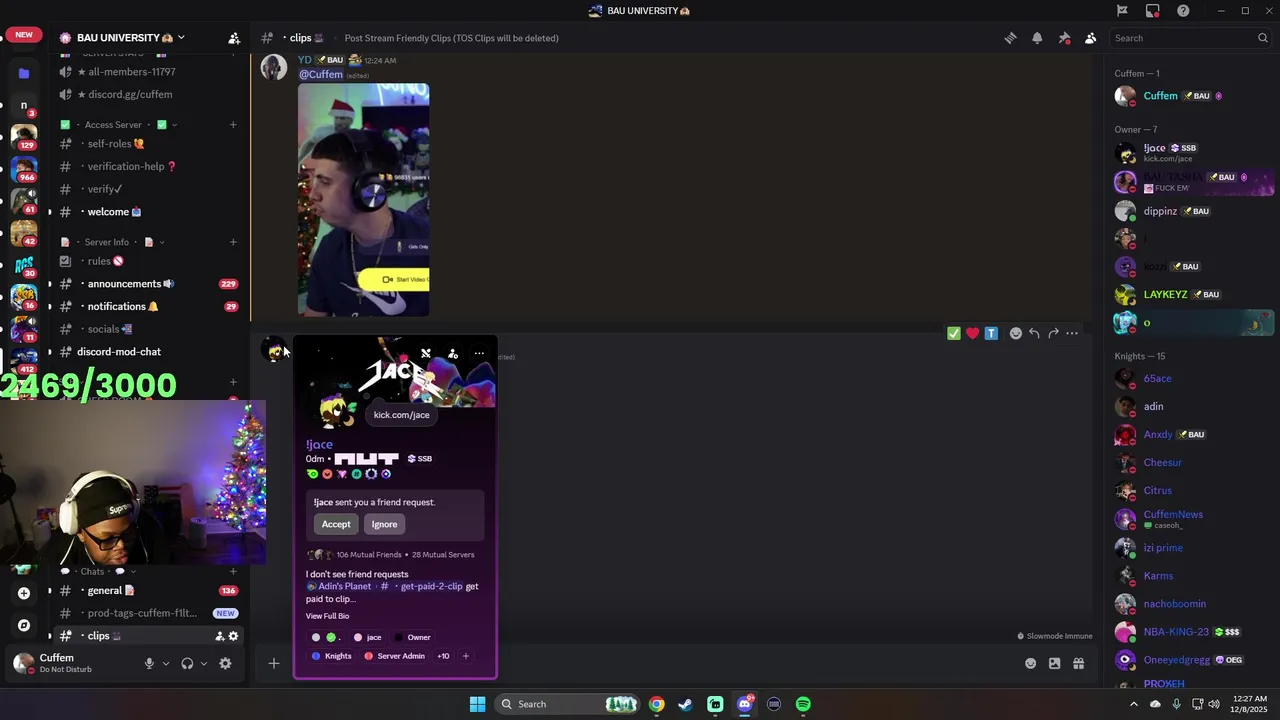Create channel in Server Info category

click(233, 242)
